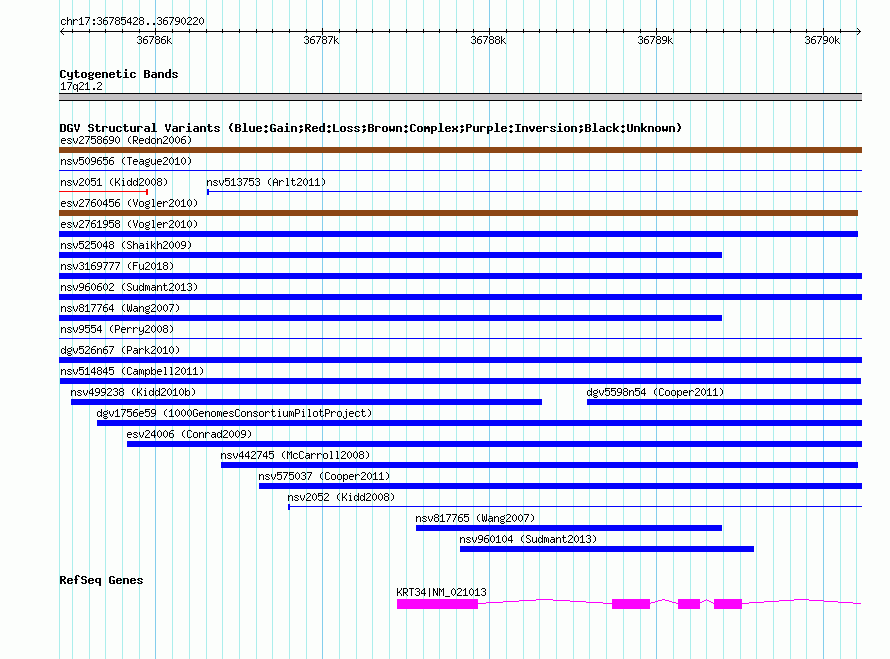Click the left arrow of the ruler
The height and width of the screenshot is (659, 890).
62,31
